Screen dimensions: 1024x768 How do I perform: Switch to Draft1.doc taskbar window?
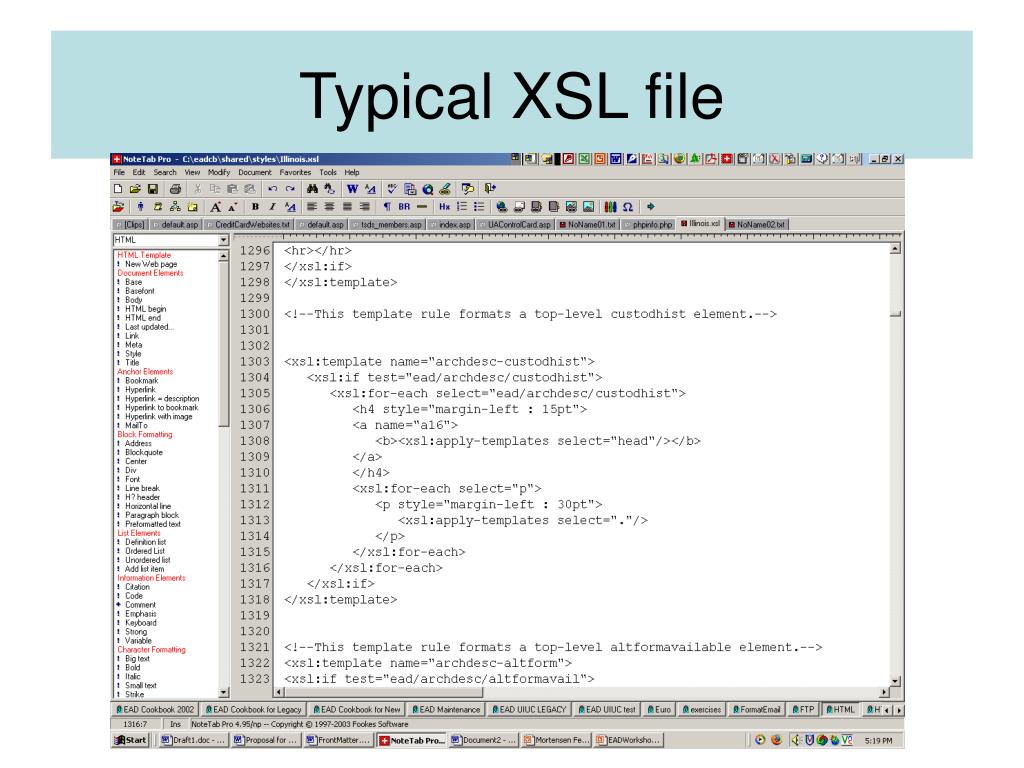point(192,741)
